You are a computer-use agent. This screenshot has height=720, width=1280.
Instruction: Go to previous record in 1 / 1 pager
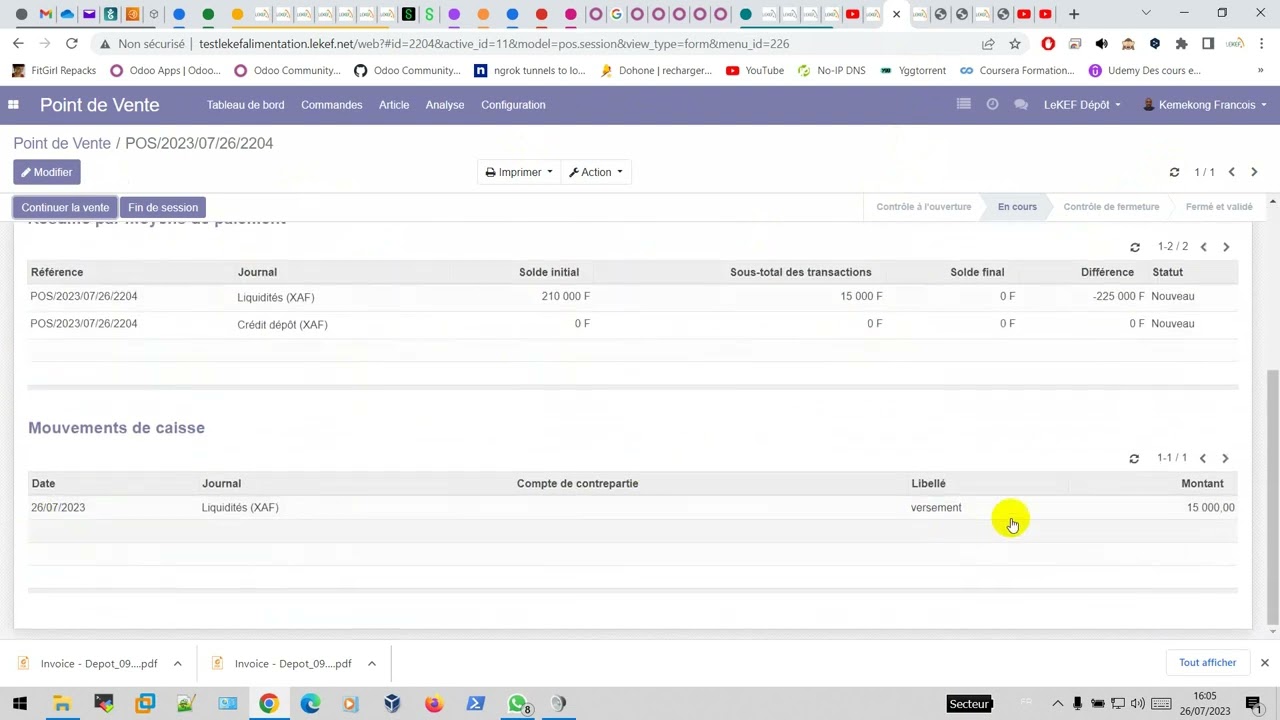1232,172
